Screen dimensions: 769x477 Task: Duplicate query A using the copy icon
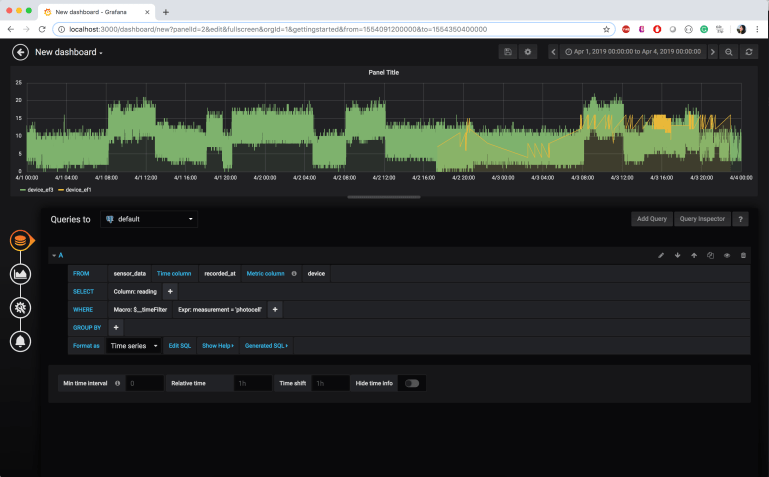(710, 255)
